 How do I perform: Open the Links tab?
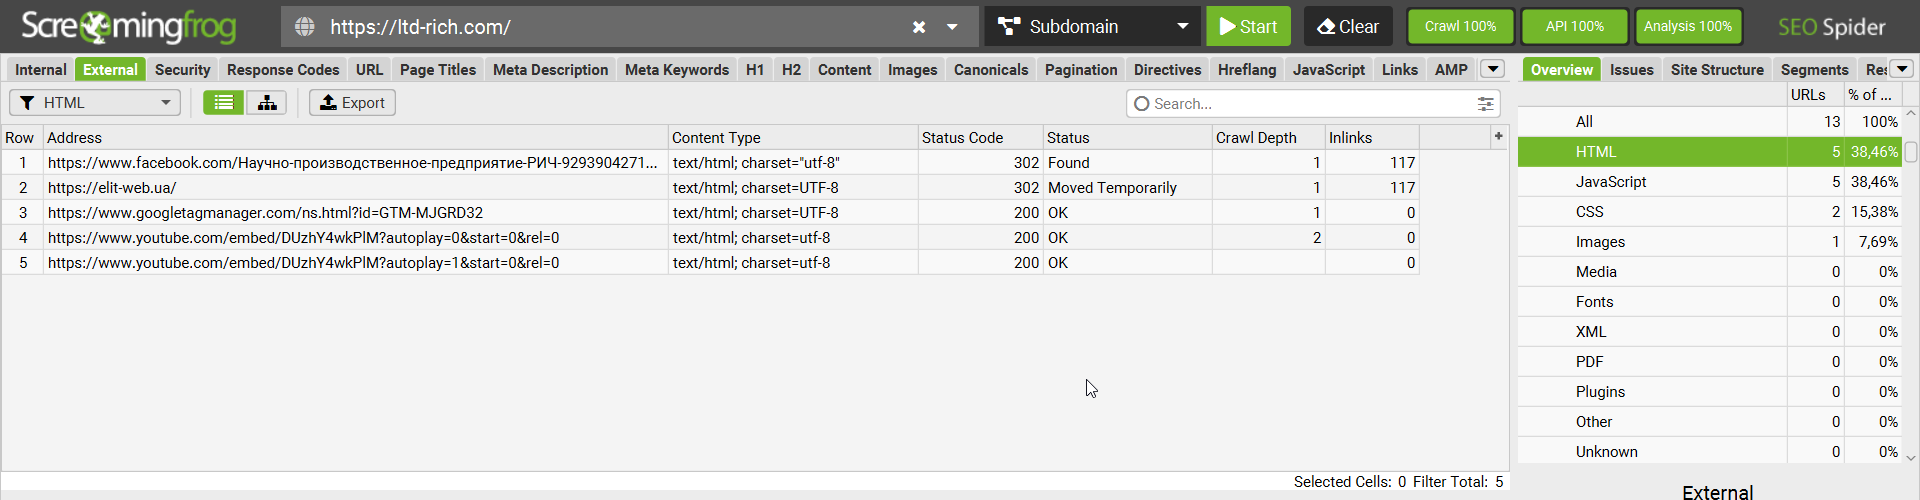click(x=1399, y=69)
